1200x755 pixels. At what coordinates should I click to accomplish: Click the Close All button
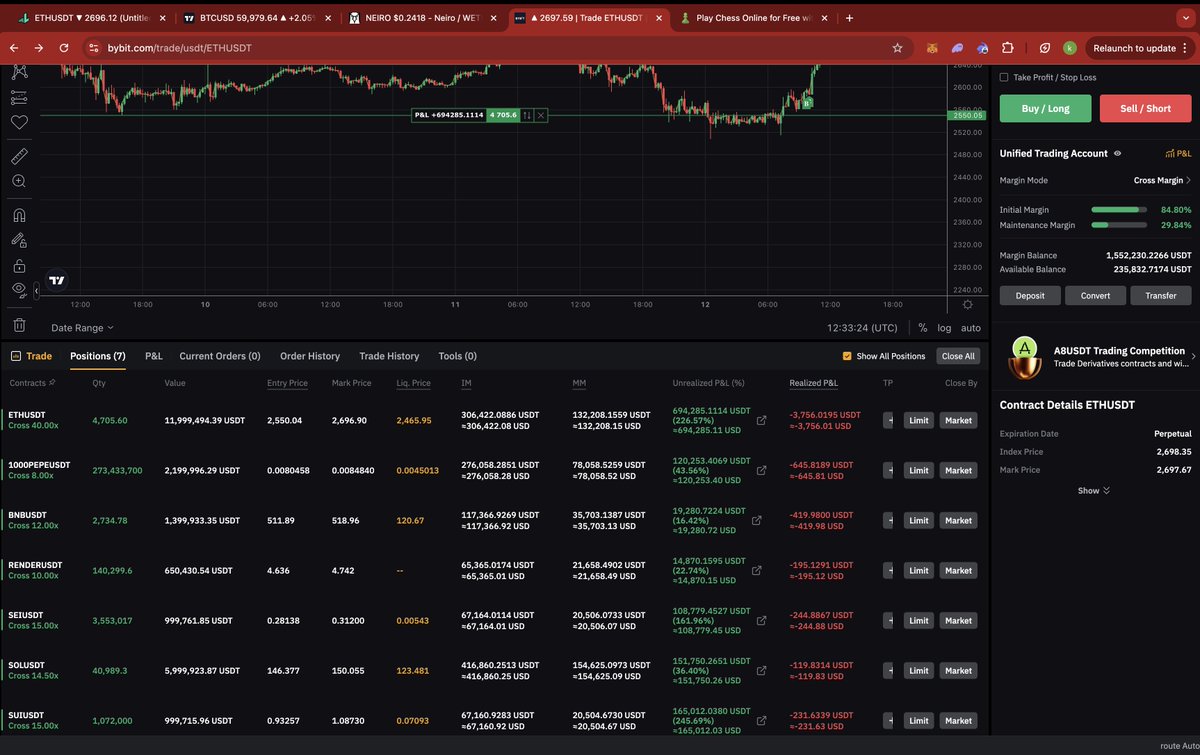(958, 356)
